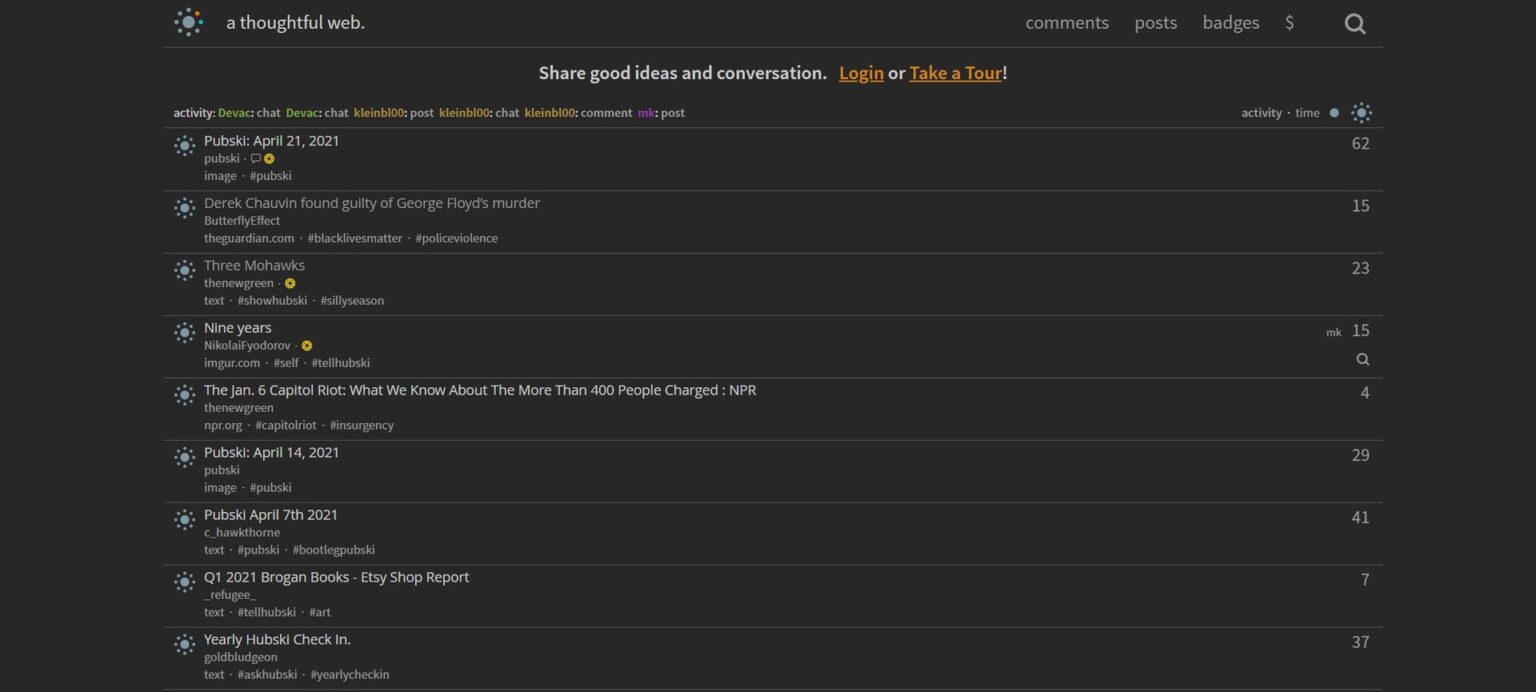
Task: Click the small magnifier under the Nine years score
Action: point(1364,358)
